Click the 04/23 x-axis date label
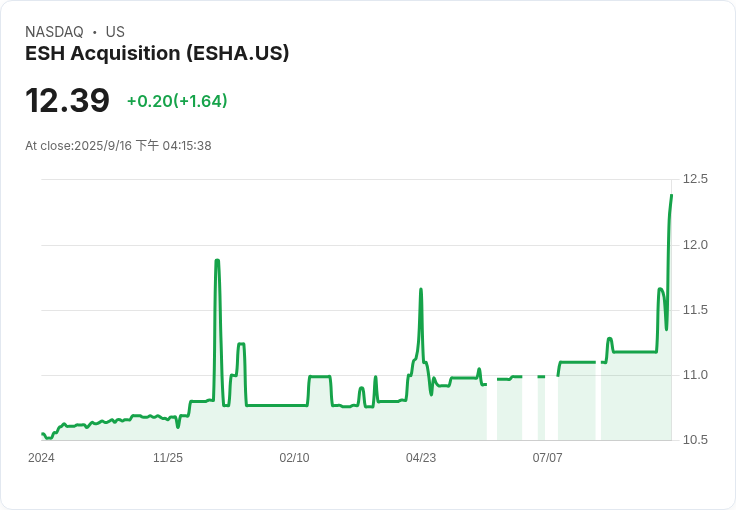Image resolution: width=736 pixels, height=510 pixels. [x=421, y=458]
